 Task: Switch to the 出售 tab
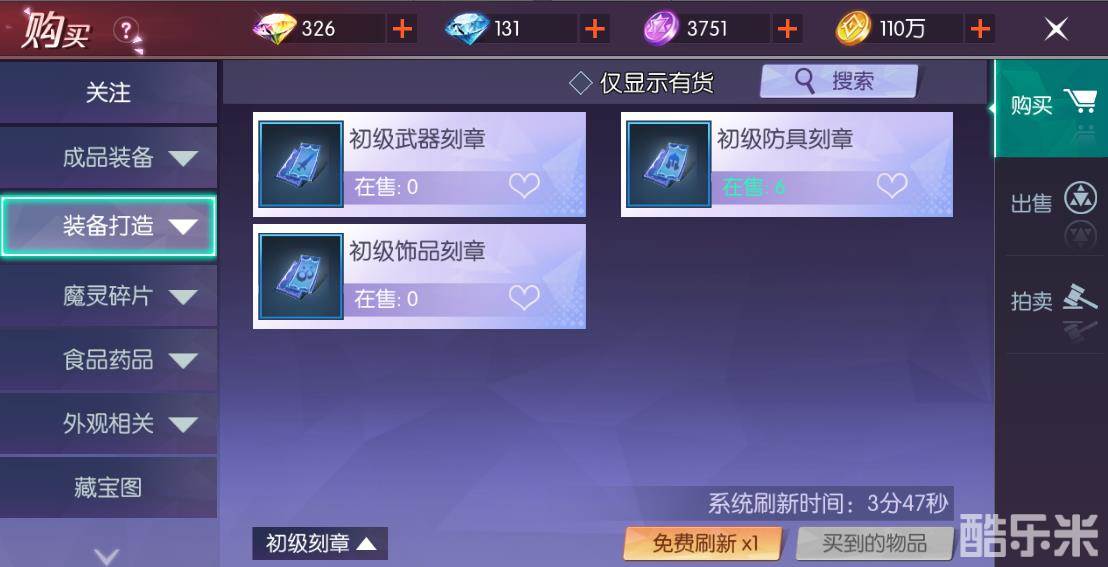(x=1051, y=205)
